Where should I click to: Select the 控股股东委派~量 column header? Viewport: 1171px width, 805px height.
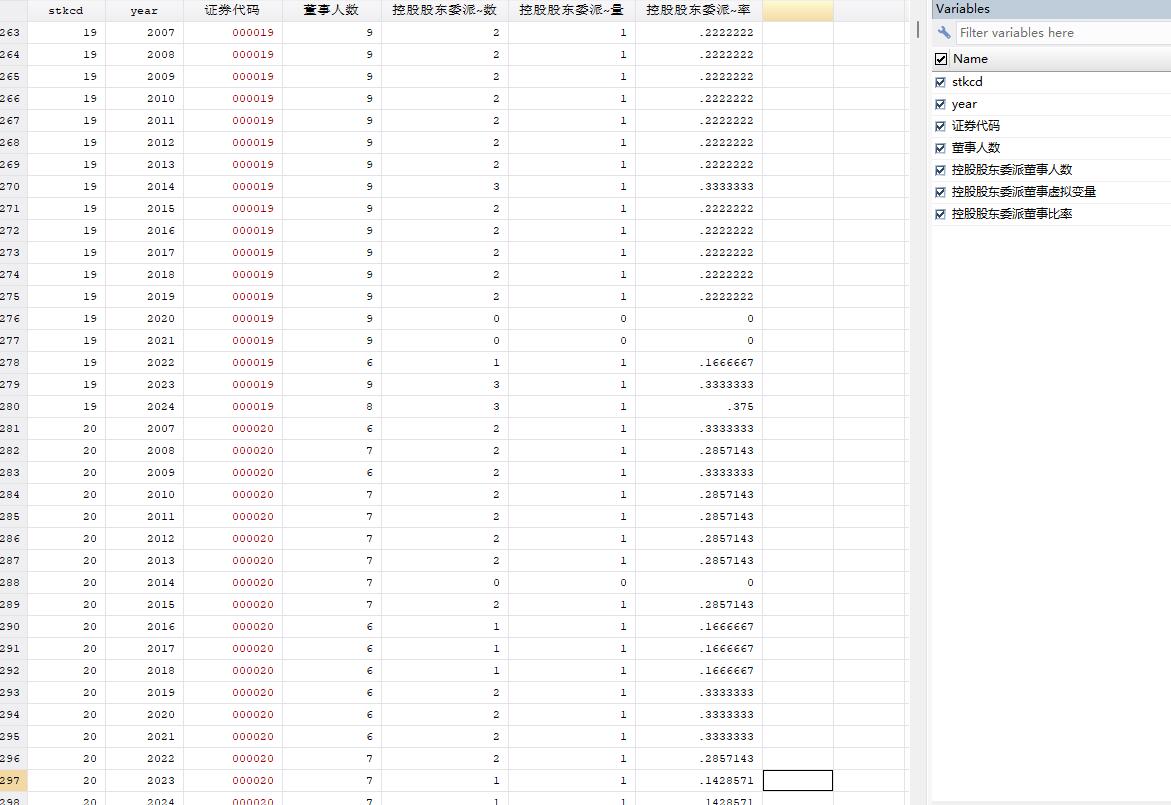point(571,10)
